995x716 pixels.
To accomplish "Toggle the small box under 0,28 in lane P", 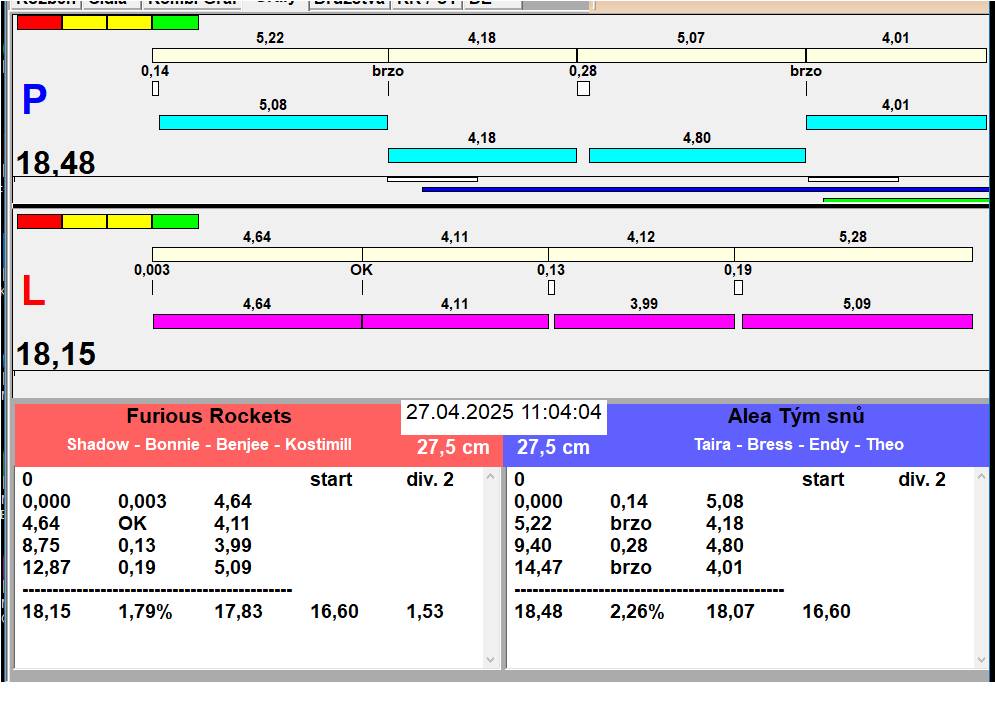I will 583,89.
